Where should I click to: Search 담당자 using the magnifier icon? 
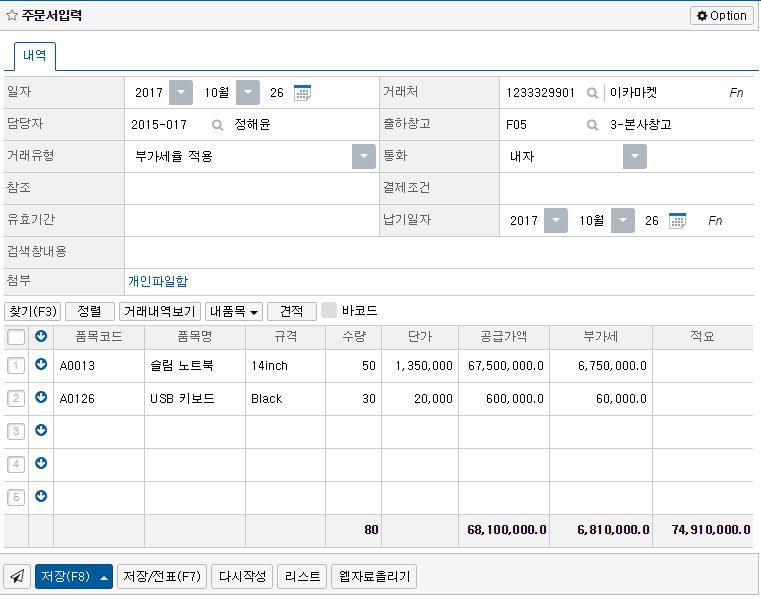click(x=217, y=125)
